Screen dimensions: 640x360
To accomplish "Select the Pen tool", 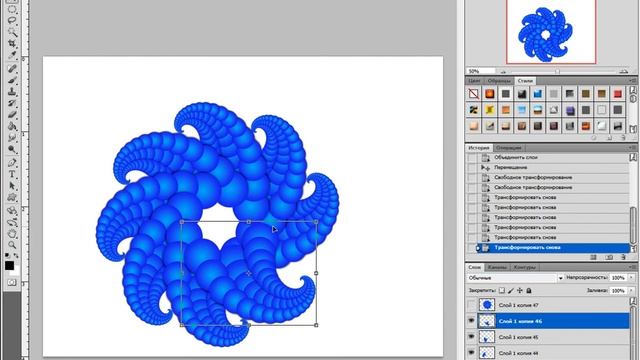I will (12, 163).
